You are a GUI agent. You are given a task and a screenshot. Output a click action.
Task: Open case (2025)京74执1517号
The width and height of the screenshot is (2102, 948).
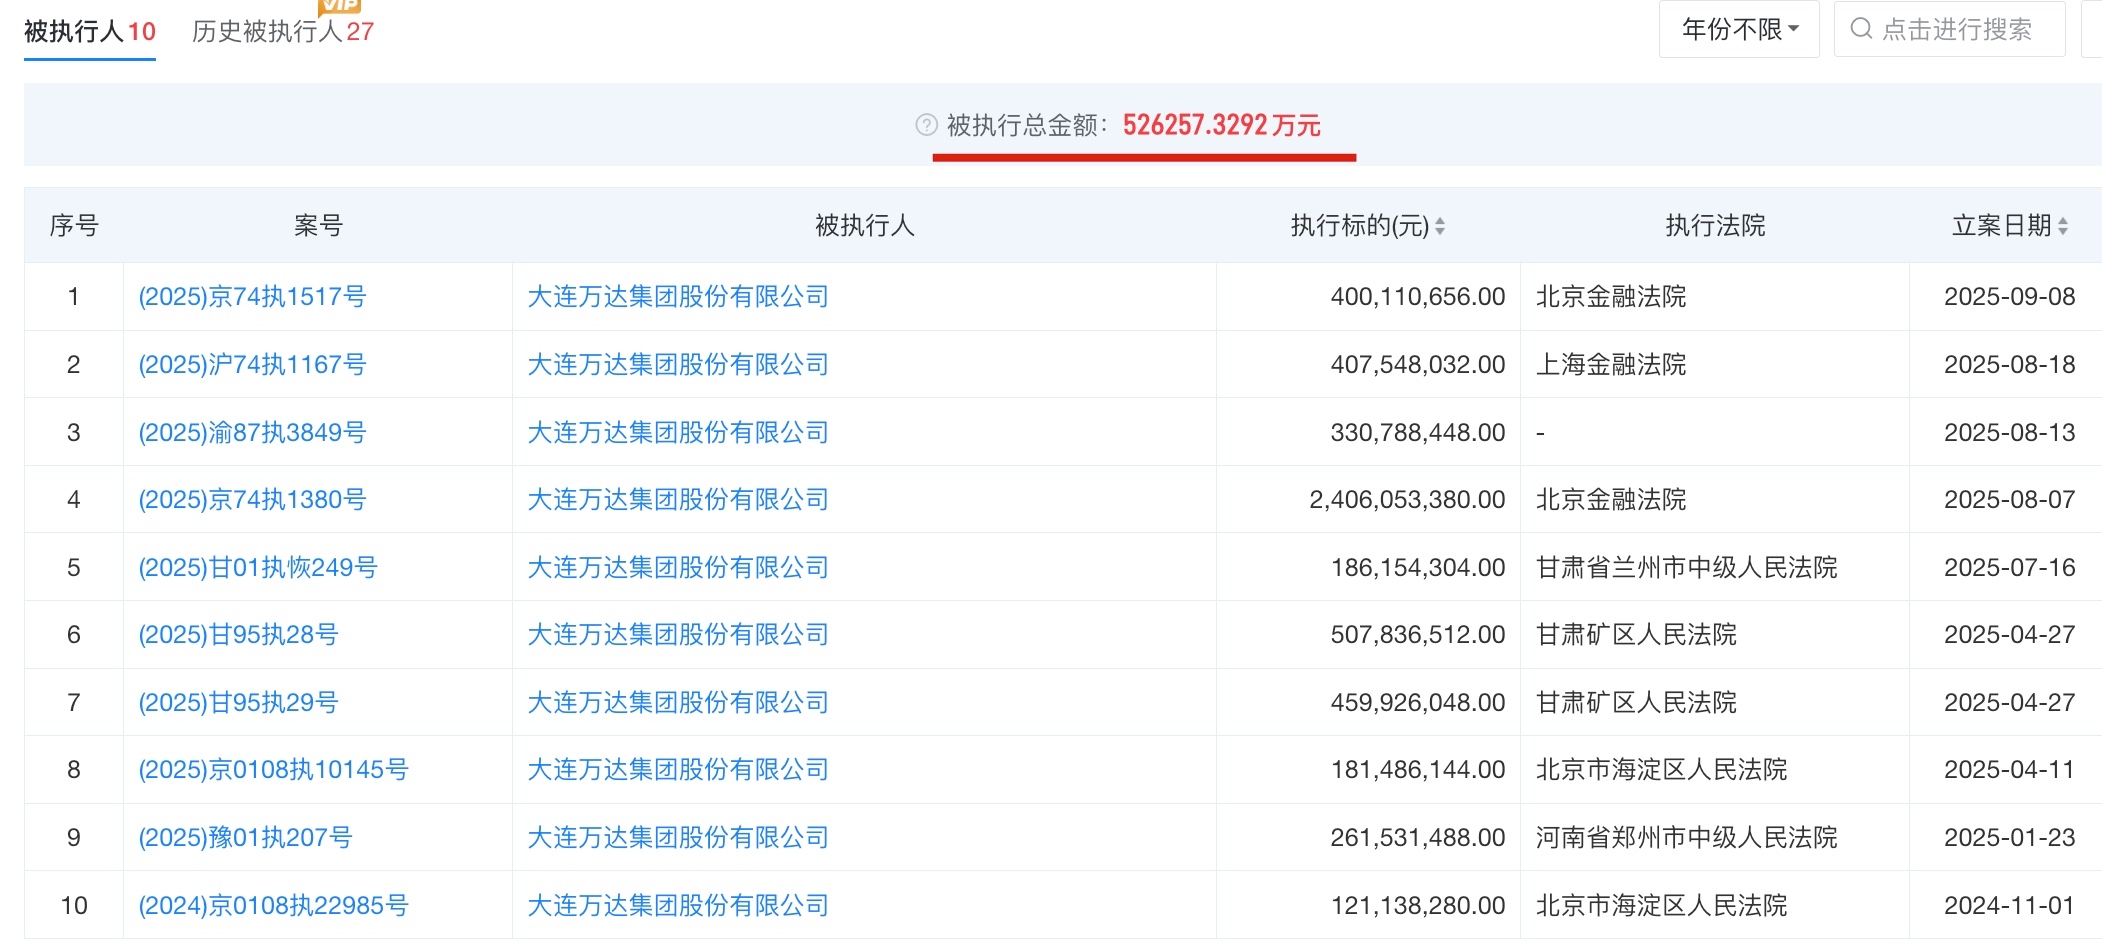click(x=252, y=297)
